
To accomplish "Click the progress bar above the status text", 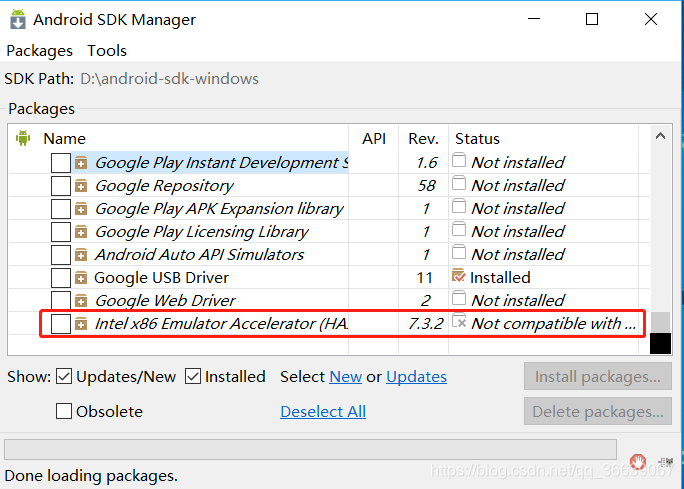I will (x=310, y=449).
